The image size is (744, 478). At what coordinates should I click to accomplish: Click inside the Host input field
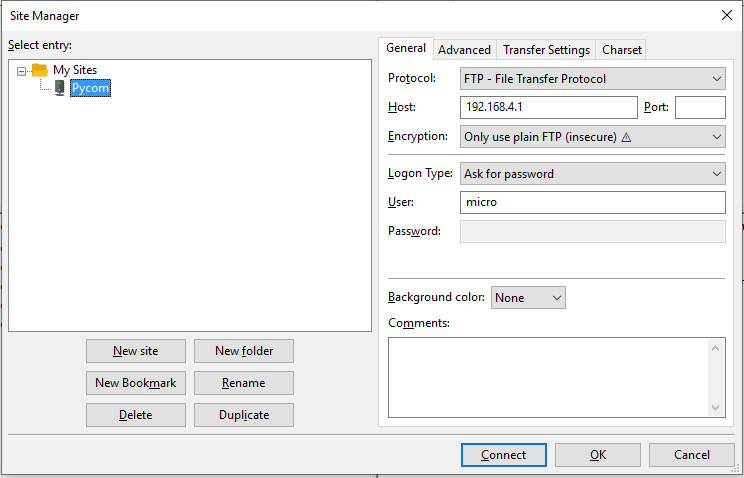click(x=548, y=108)
